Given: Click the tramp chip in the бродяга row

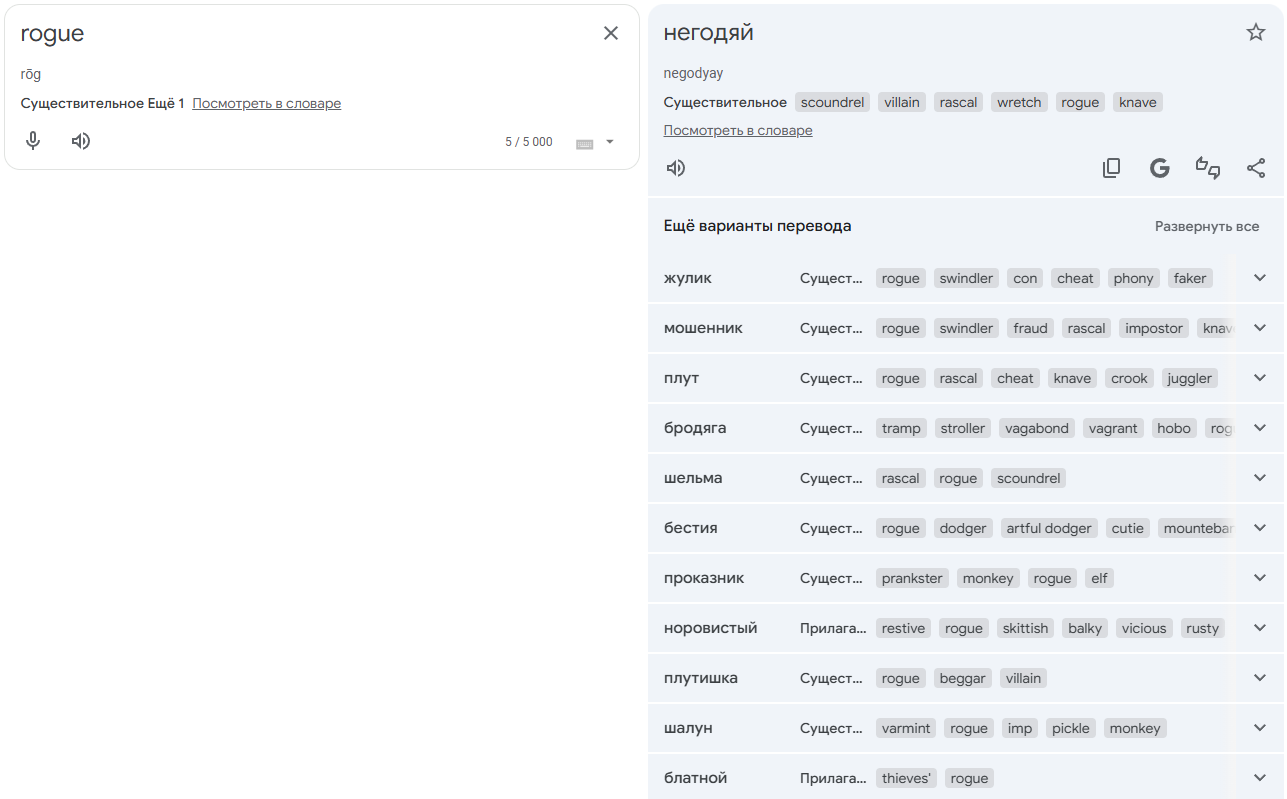Looking at the screenshot, I should (901, 428).
